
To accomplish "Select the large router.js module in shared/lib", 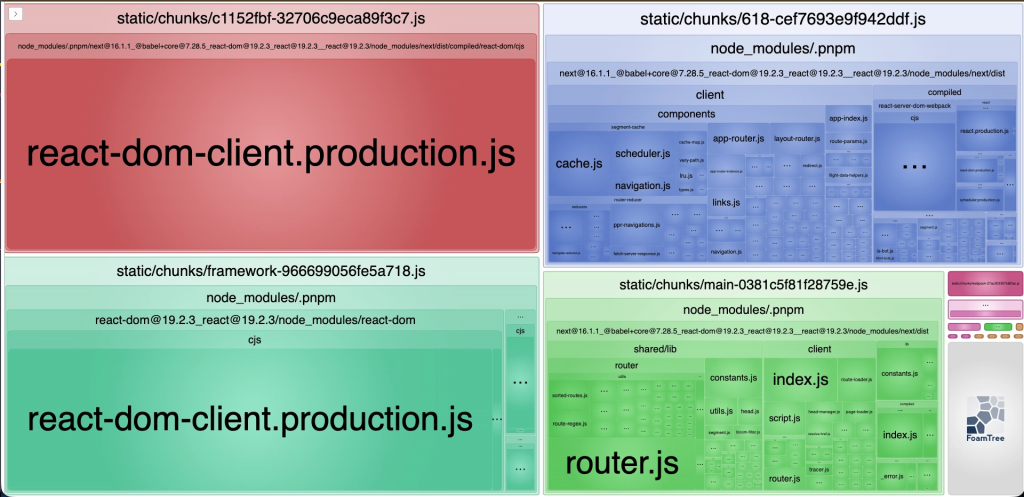I will pyautogui.click(x=622, y=462).
